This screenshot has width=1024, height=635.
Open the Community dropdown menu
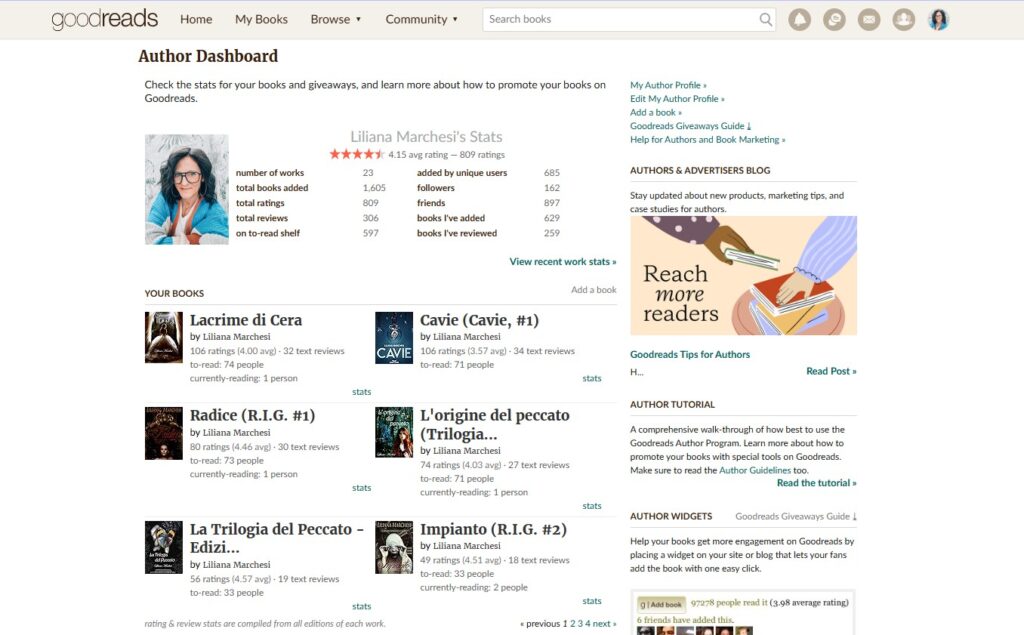(x=421, y=20)
